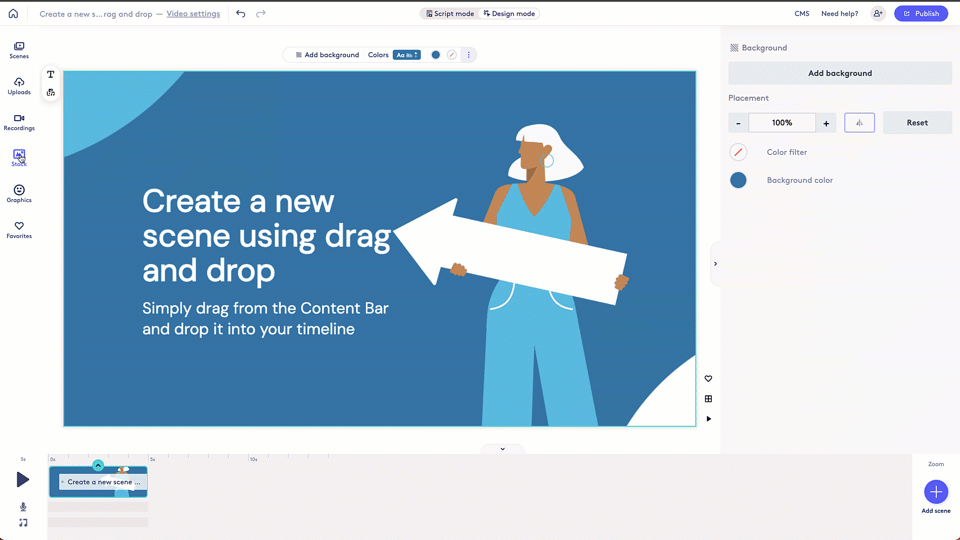Switch to Design mode
The width and height of the screenshot is (960, 540).
click(509, 14)
